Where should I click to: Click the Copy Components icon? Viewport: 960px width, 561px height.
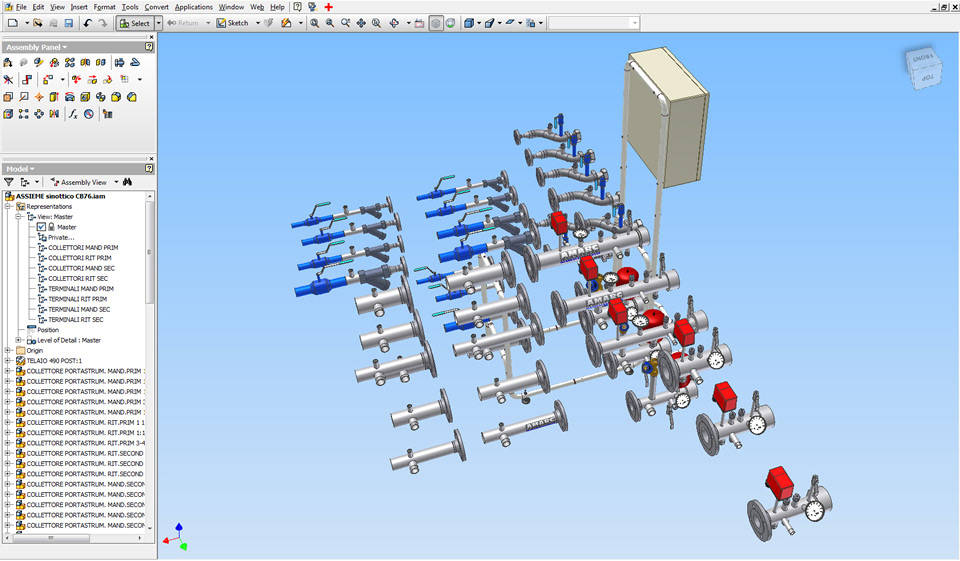[100, 62]
